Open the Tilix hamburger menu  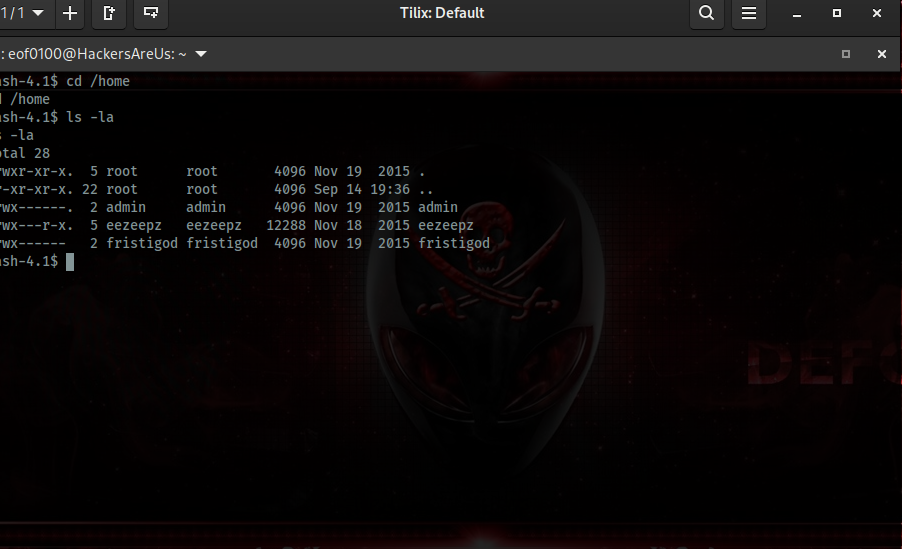pos(748,14)
